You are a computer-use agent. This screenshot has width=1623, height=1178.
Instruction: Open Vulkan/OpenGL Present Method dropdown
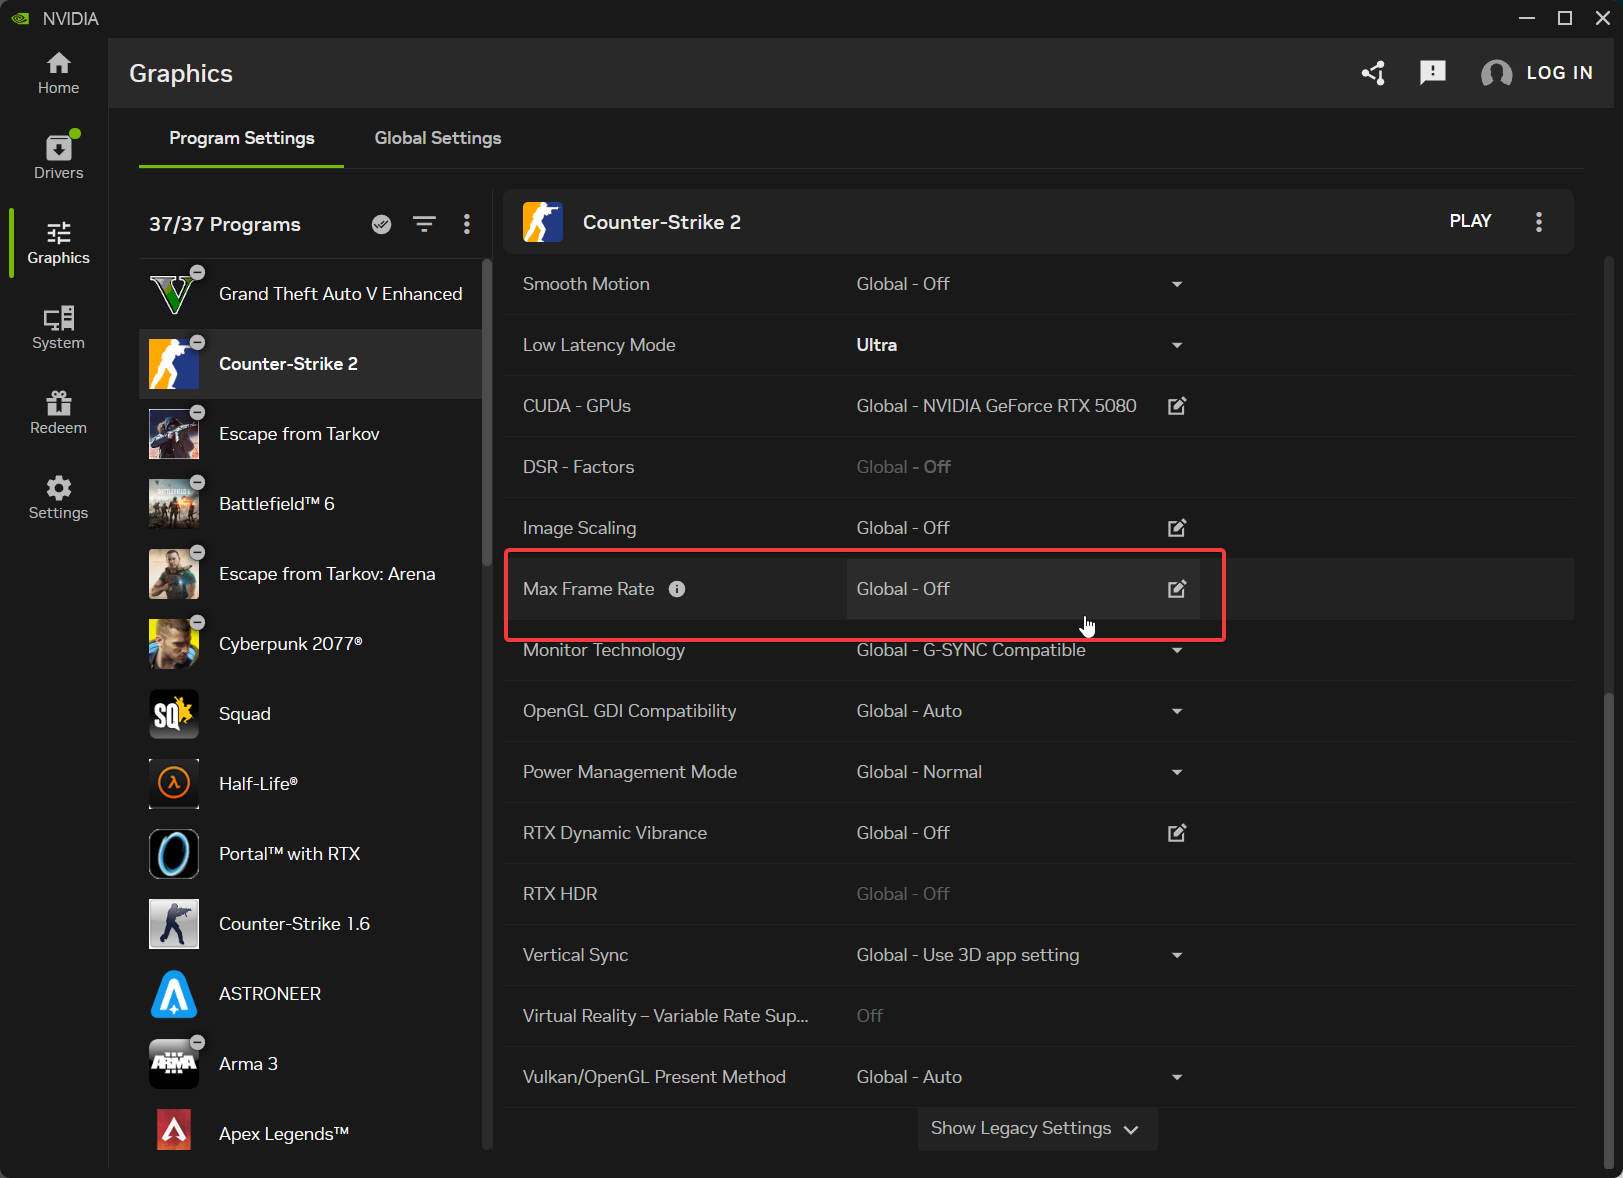[1177, 1077]
